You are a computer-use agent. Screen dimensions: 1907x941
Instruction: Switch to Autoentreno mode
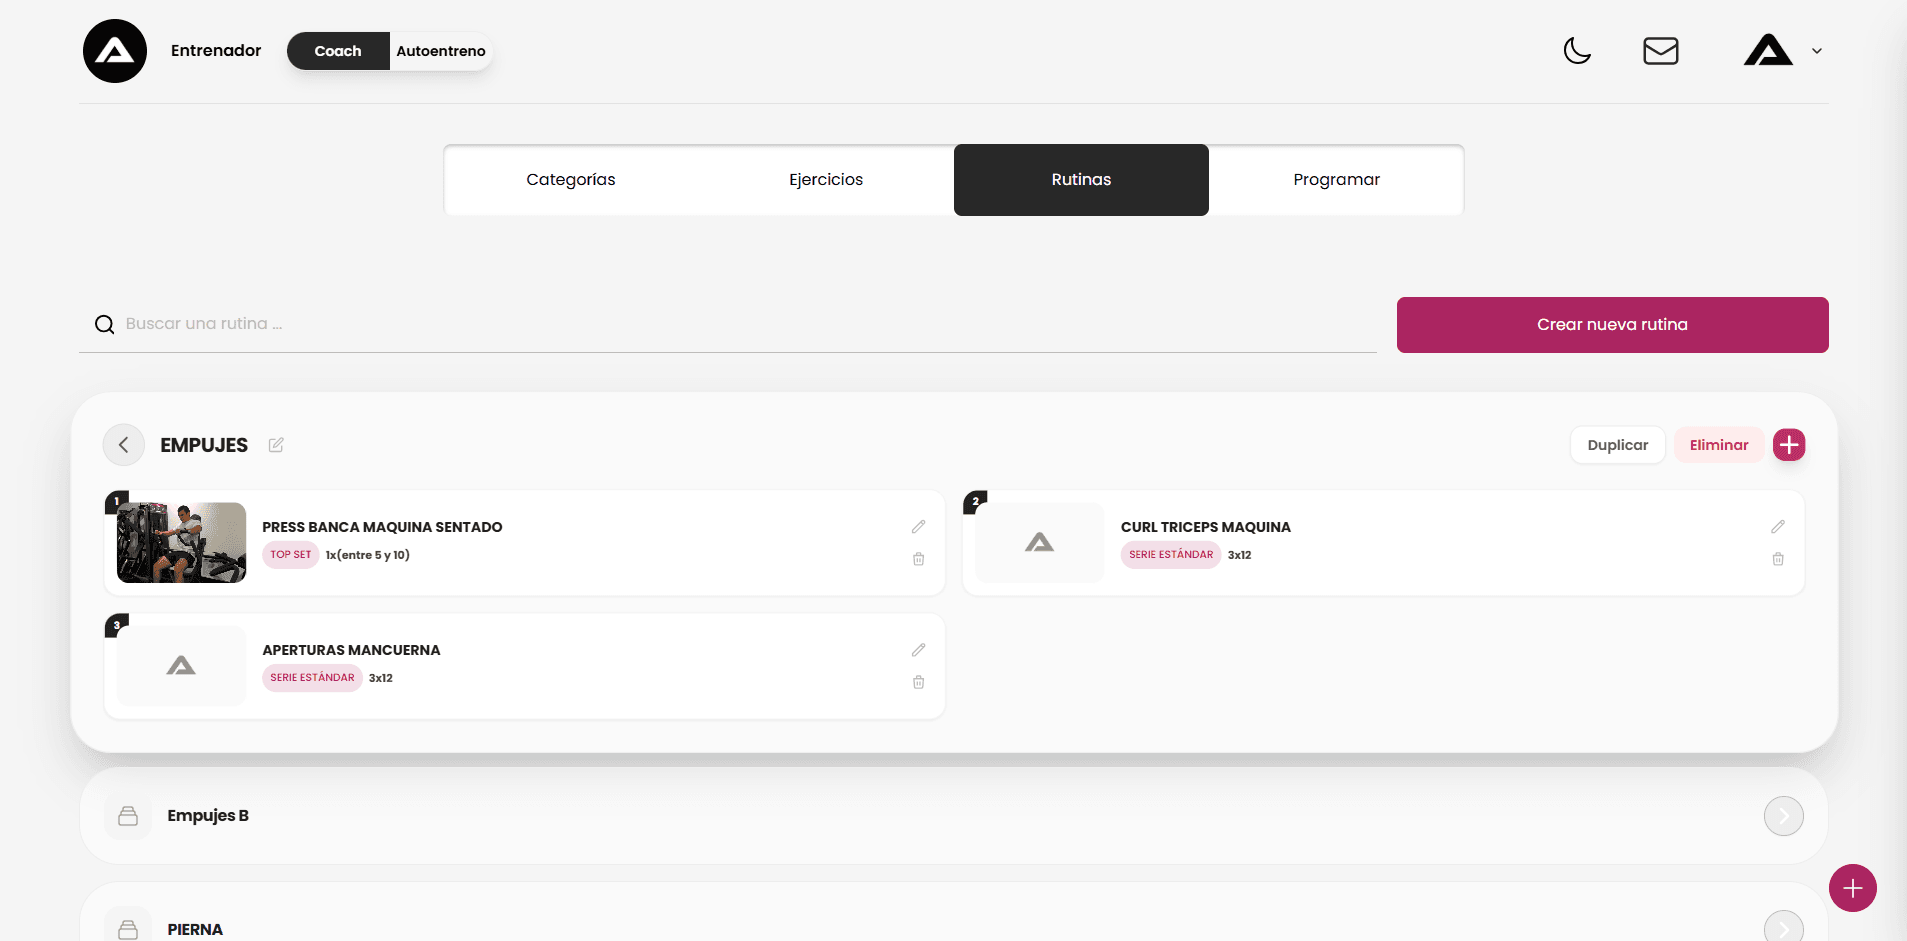pyautogui.click(x=441, y=51)
